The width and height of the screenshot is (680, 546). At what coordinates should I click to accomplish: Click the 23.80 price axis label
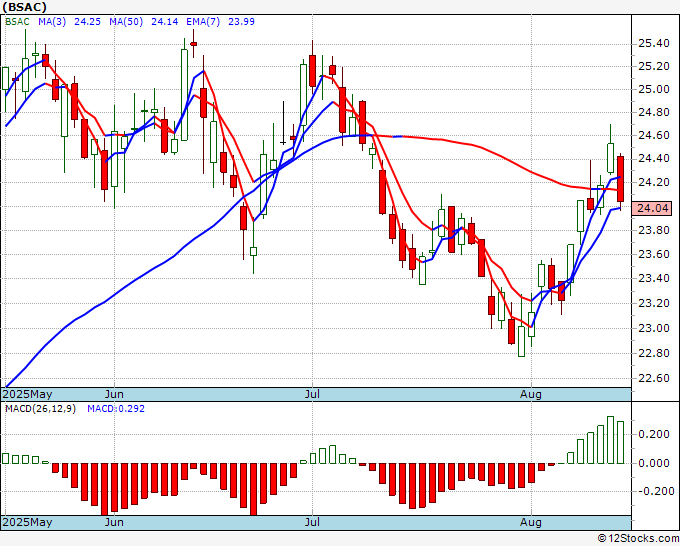tap(654, 230)
